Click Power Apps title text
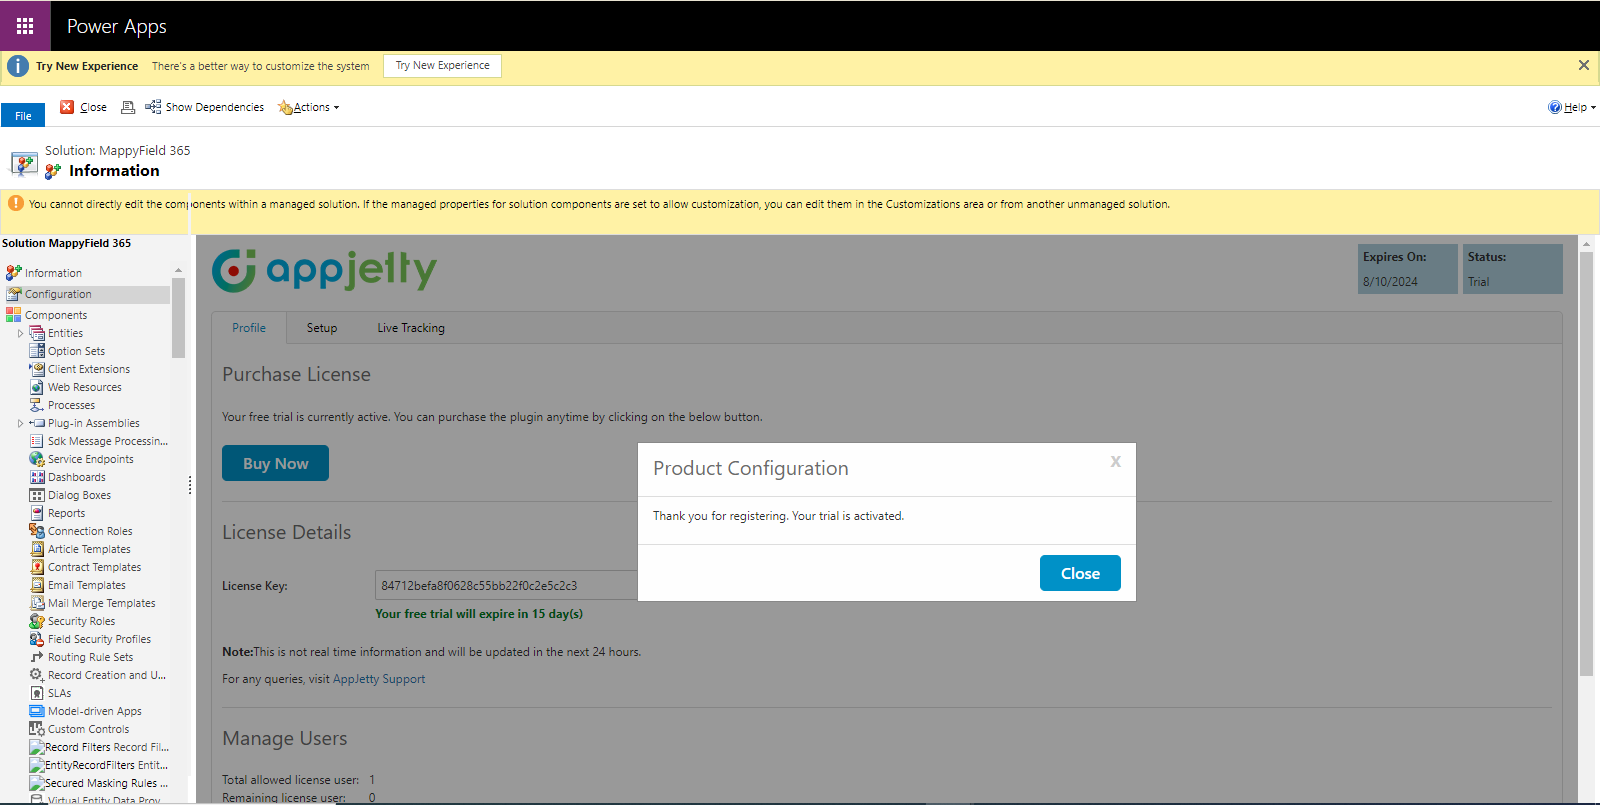The height and width of the screenshot is (805, 1600). point(117,26)
